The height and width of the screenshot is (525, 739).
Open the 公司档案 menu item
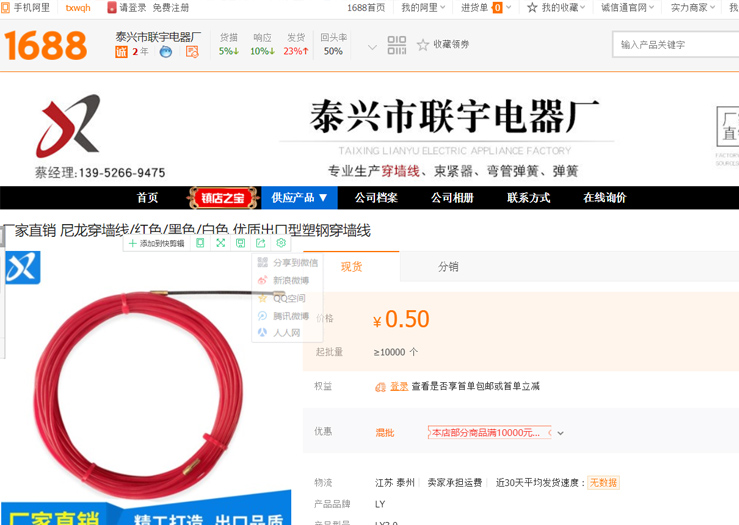tap(376, 198)
